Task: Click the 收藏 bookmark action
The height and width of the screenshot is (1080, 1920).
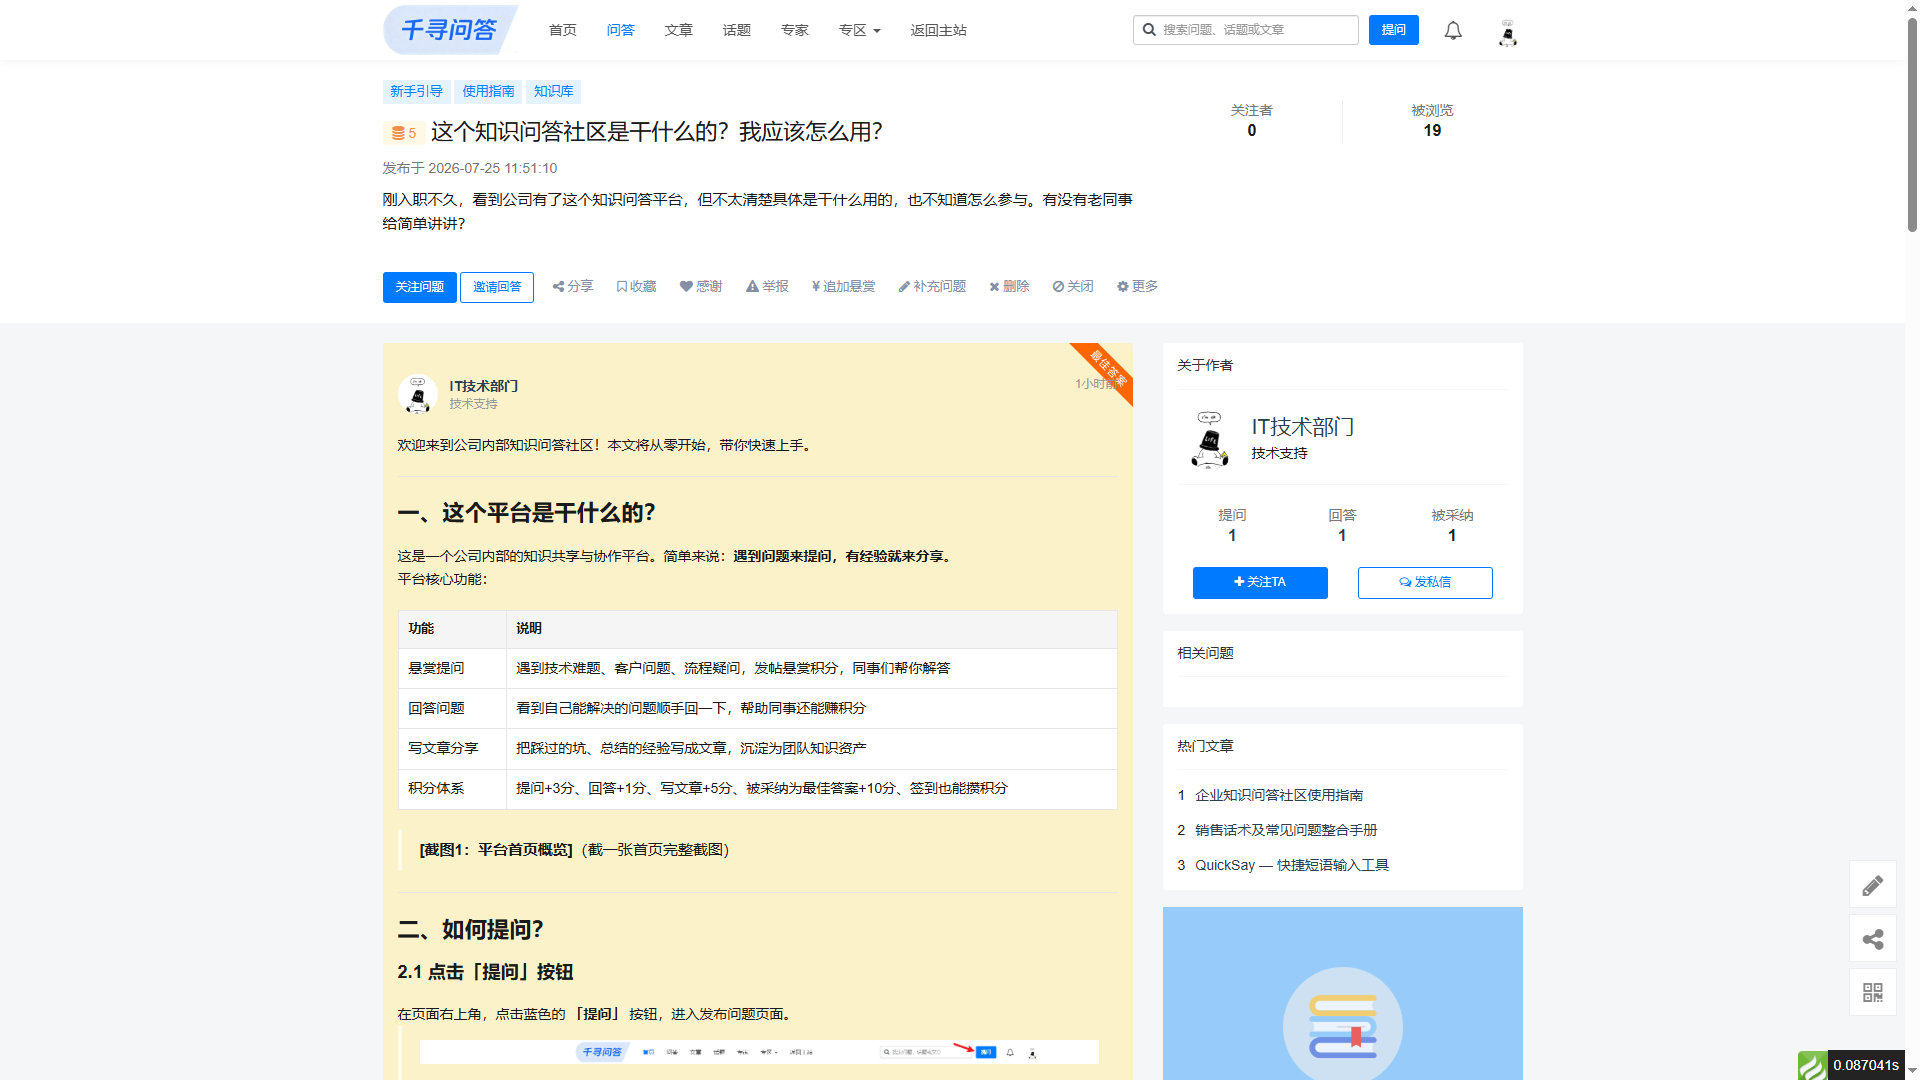Action: coord(636,287)
